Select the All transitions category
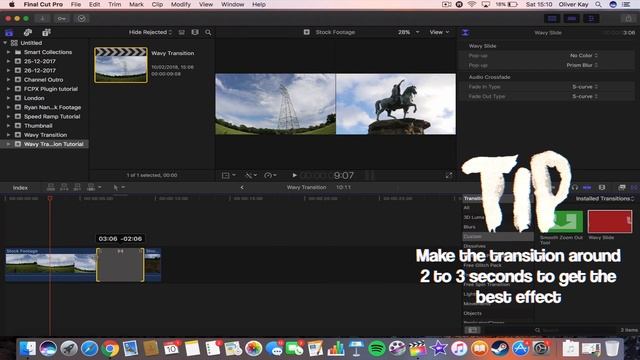 467,208
